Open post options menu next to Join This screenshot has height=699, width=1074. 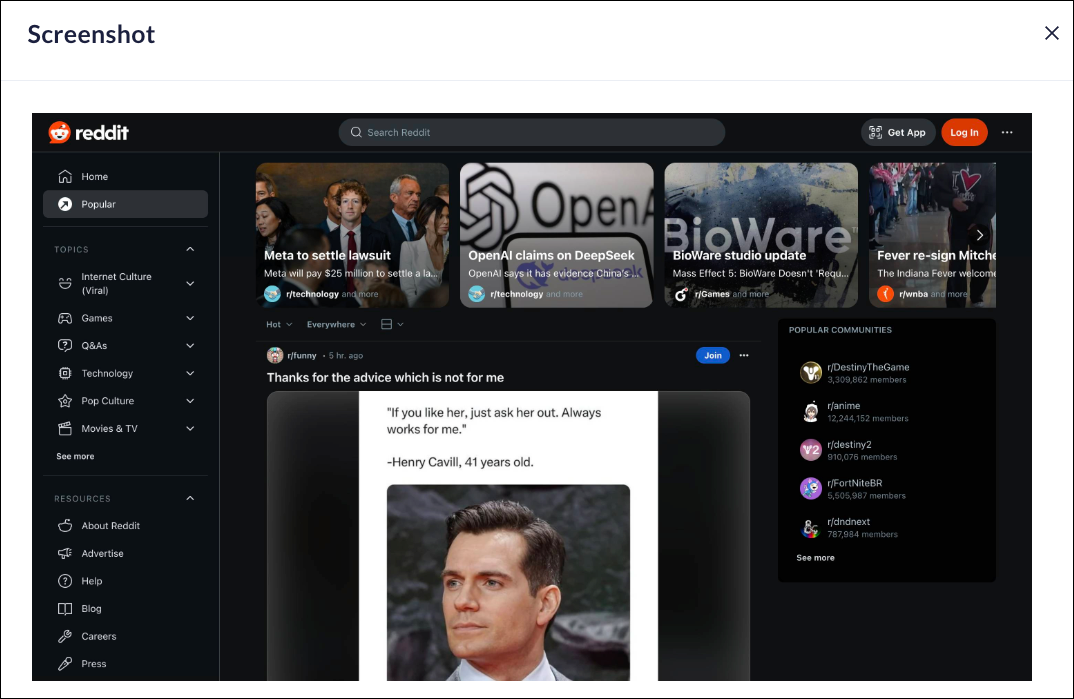coord(743,355)
